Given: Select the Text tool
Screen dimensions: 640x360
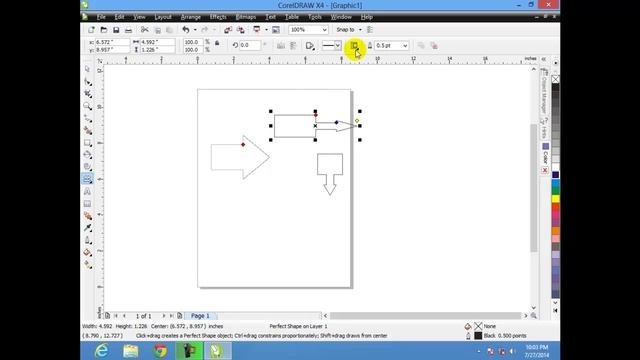Looking at the screenshot, I should [x=87, y=191].
